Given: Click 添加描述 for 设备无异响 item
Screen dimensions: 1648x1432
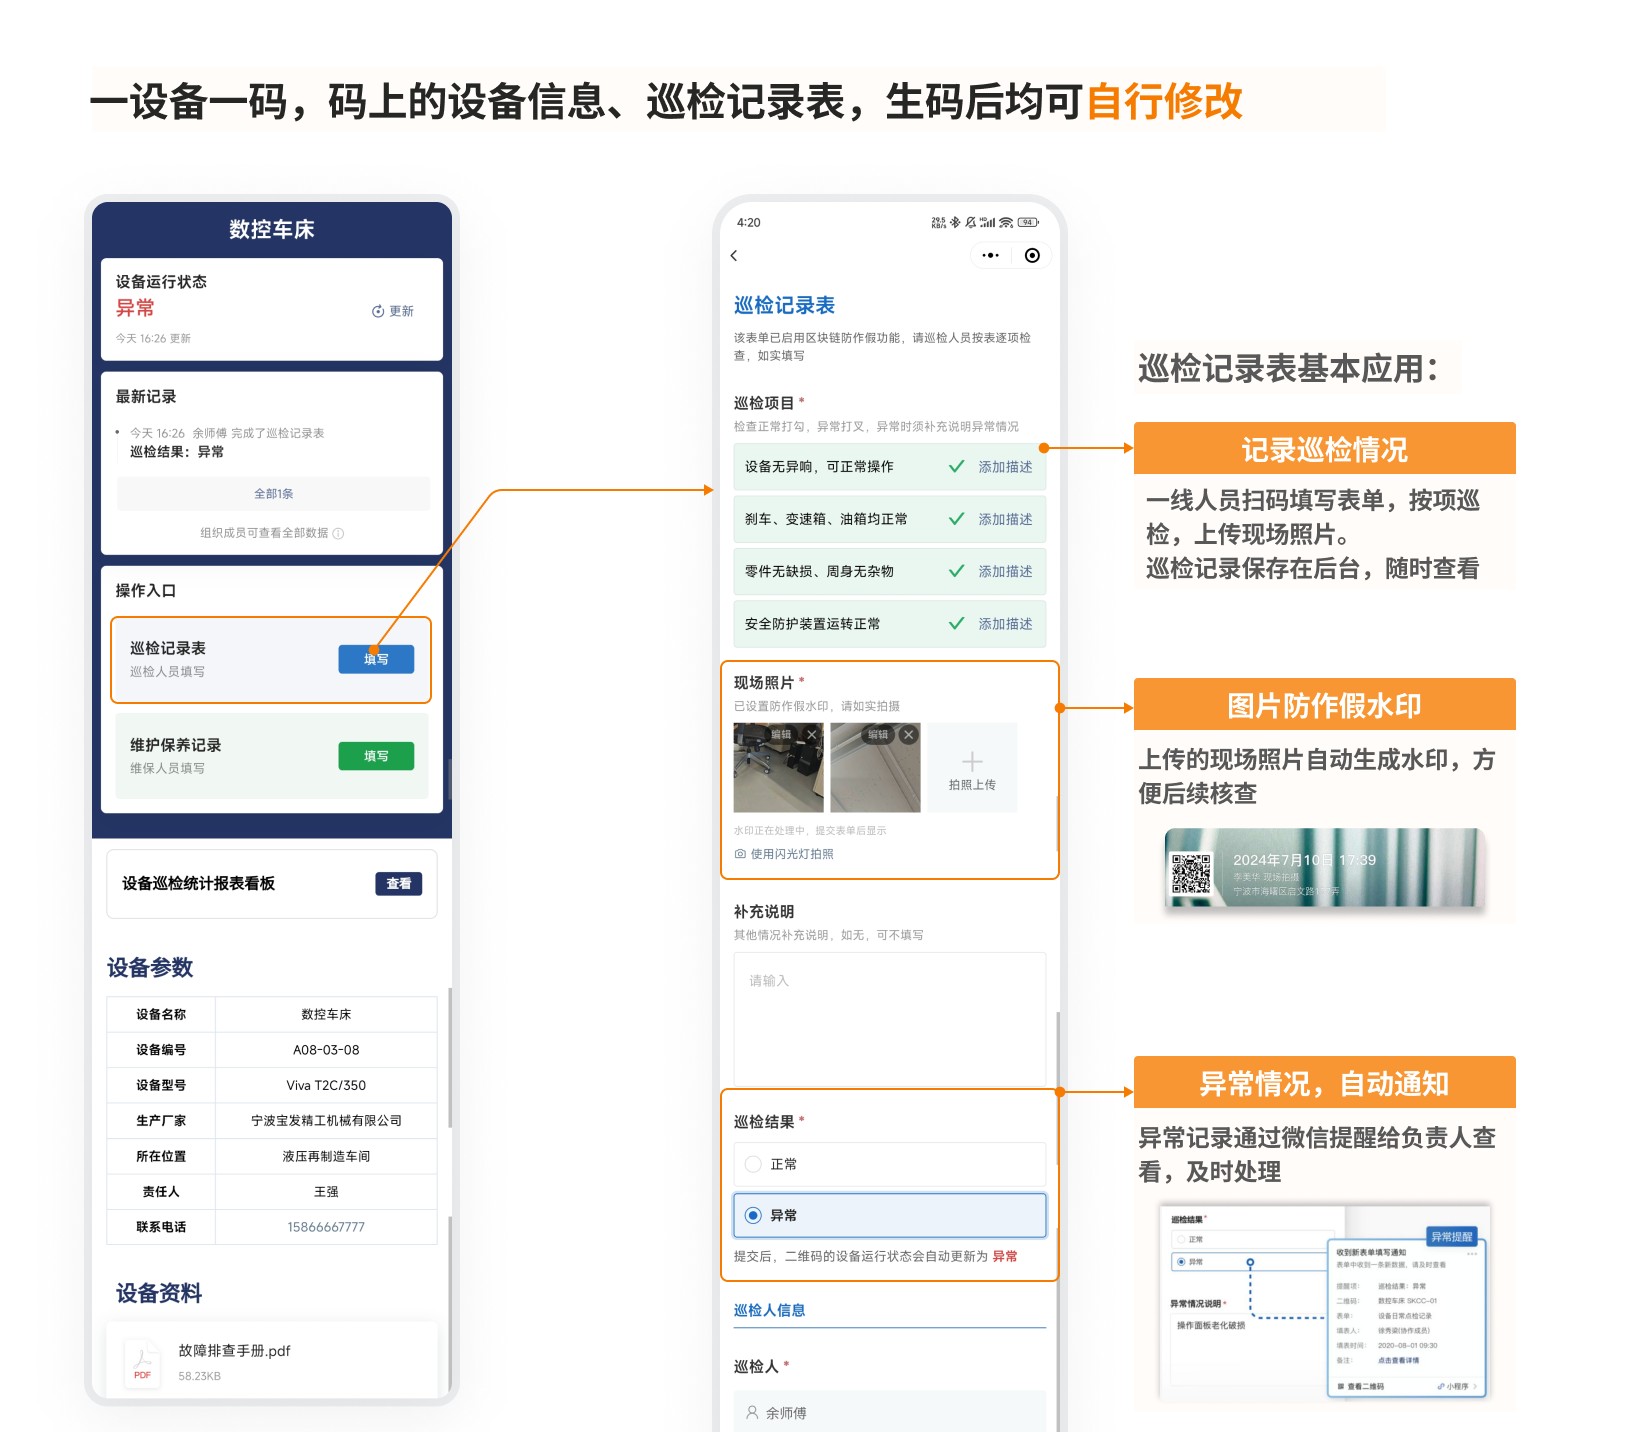Looking at the screenshot, I should pyautogui.click(x=1005, y=467).
